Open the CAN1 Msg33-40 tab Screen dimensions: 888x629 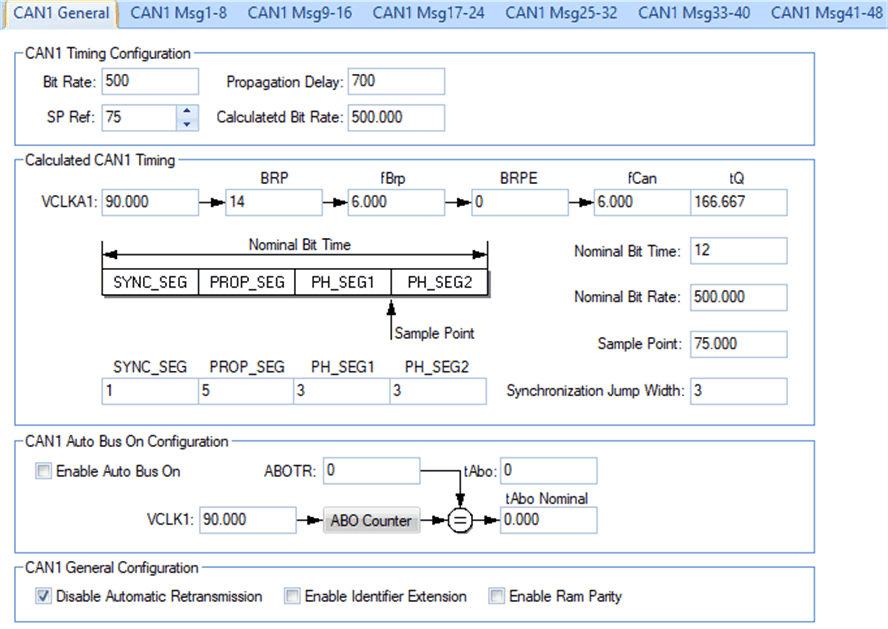(694, 13)
